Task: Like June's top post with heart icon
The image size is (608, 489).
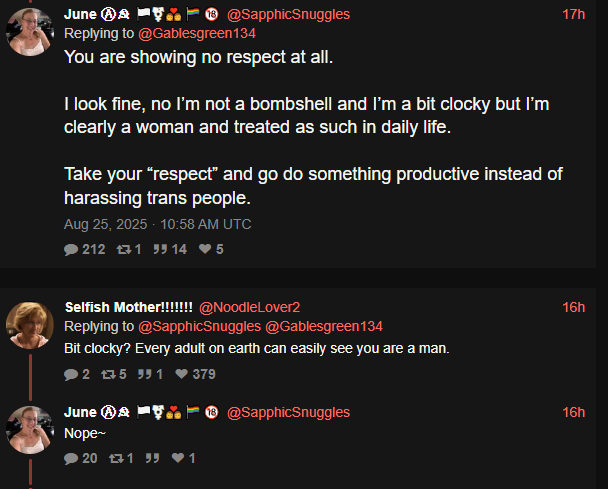Action: tap(205, 249)
